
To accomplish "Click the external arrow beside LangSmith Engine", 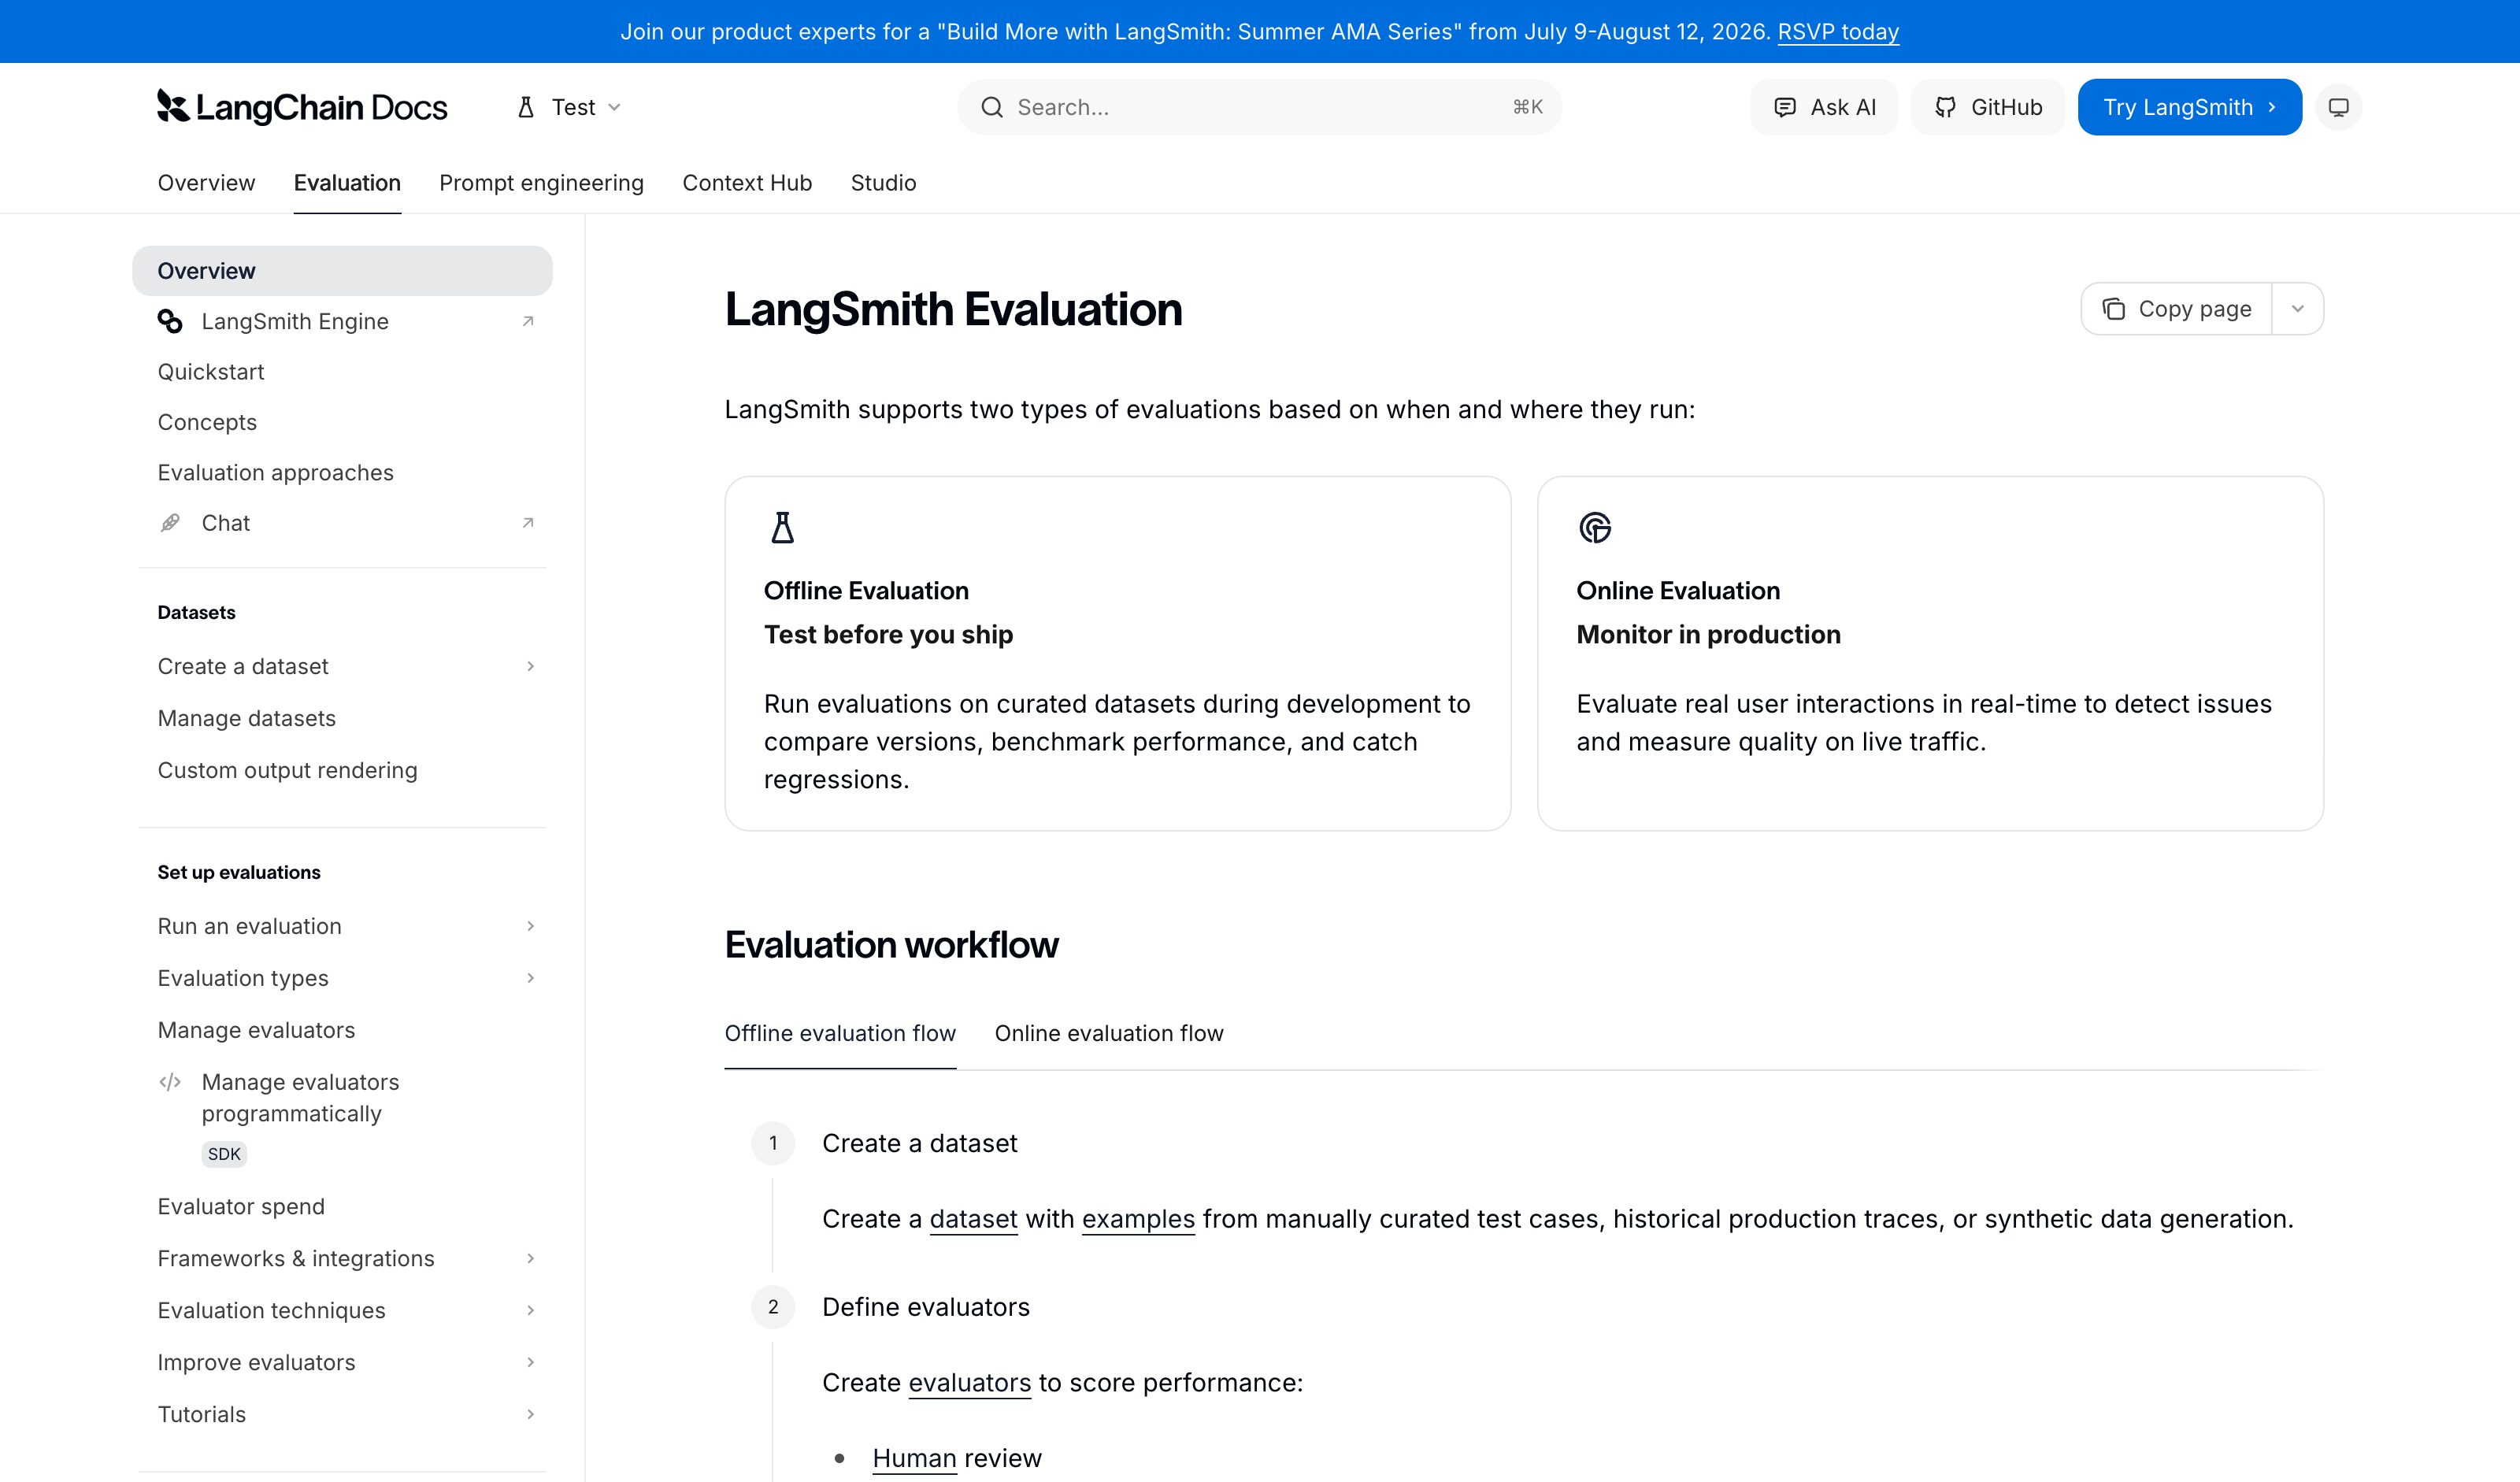I will 528,321.
